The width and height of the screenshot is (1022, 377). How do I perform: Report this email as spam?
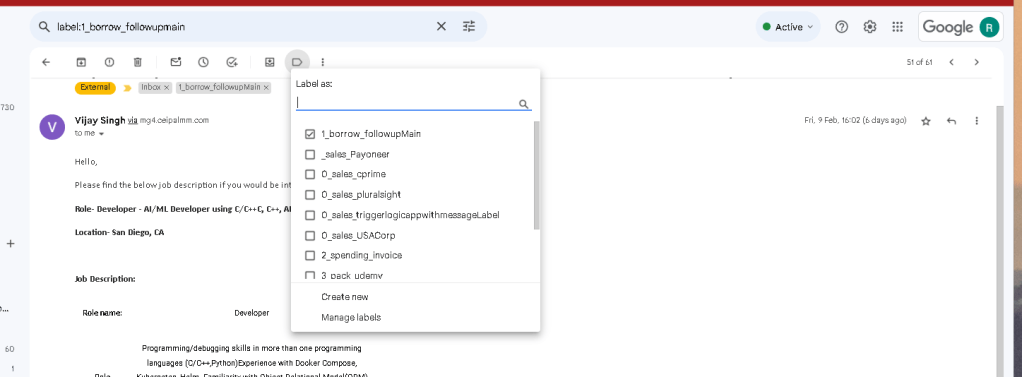[x=110, y=62]
